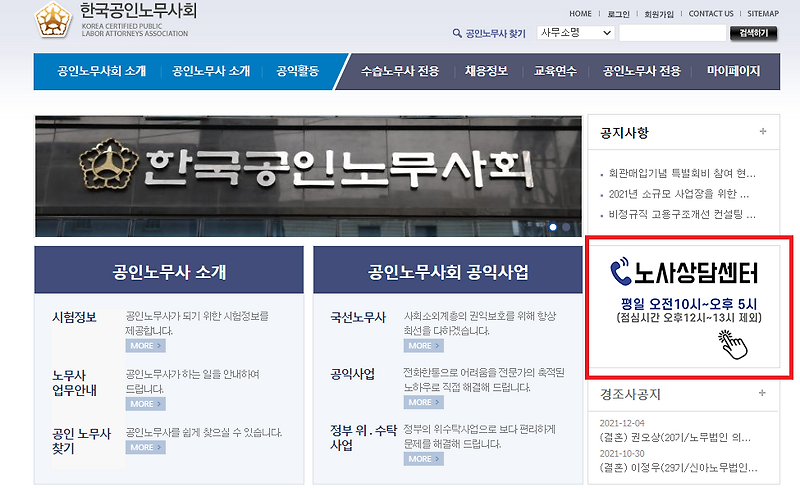Click the MORE button under 공익사업
The image size is (800, 492).
pyautogui.click(x=423, y=402)
